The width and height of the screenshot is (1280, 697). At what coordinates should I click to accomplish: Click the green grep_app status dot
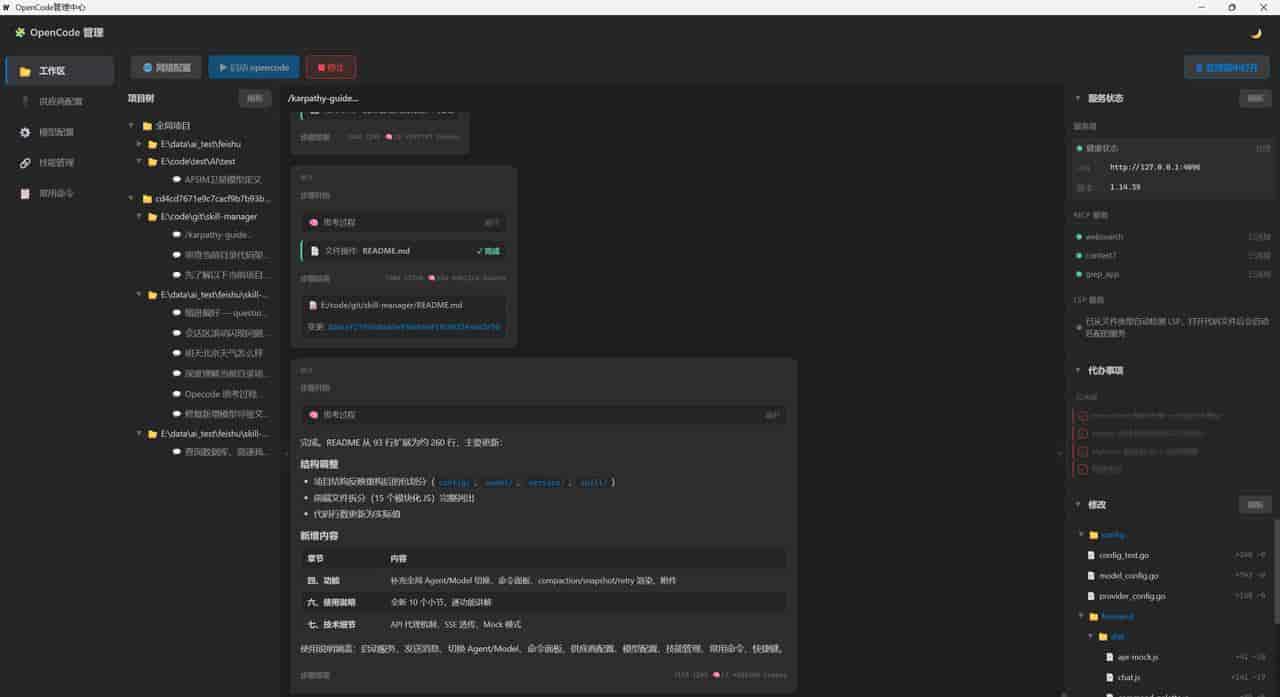[x=1079, y=273]
